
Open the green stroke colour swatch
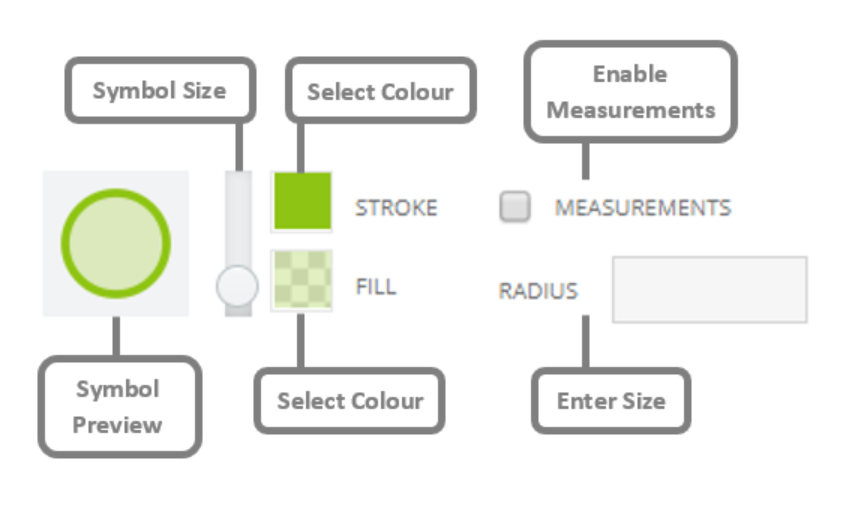pyautogui.click(x=302, y=202)
